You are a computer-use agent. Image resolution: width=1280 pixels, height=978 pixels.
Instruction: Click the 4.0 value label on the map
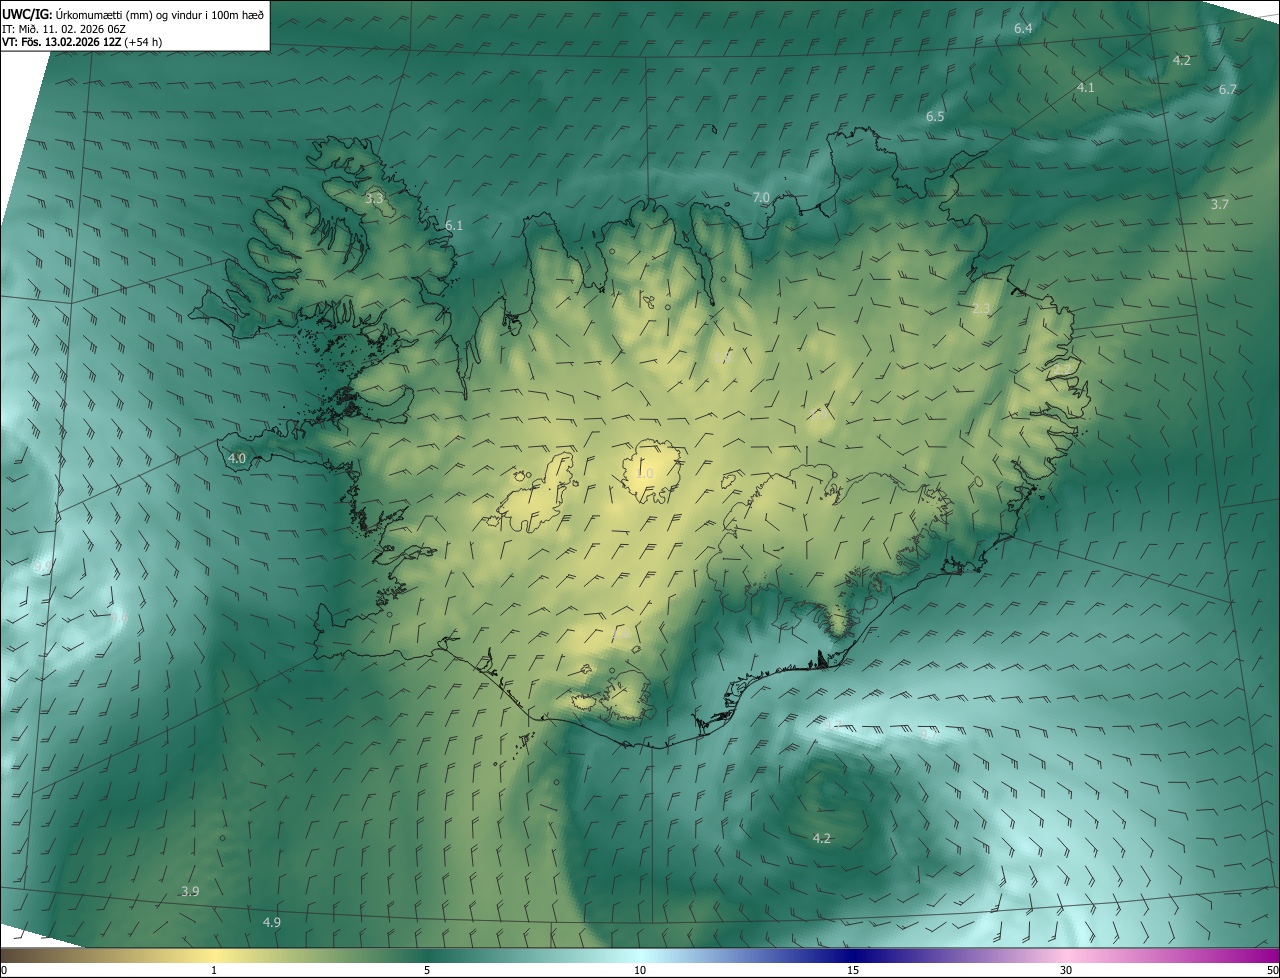237,458
